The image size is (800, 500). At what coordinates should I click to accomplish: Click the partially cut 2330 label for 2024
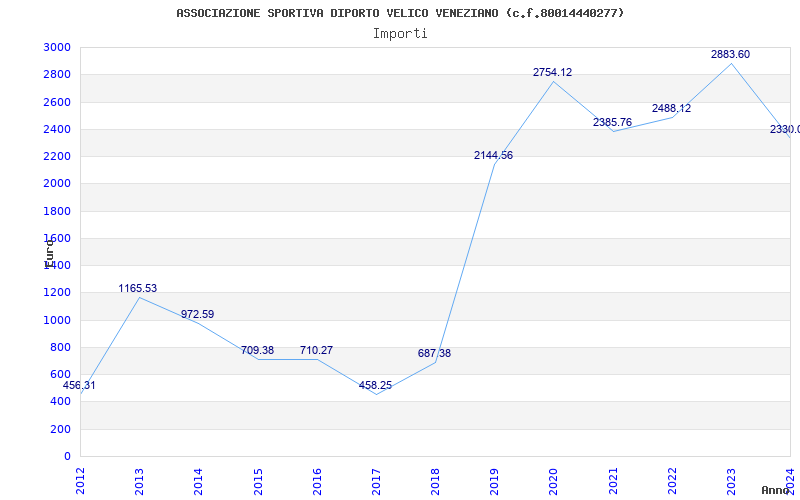pos(785,130)
